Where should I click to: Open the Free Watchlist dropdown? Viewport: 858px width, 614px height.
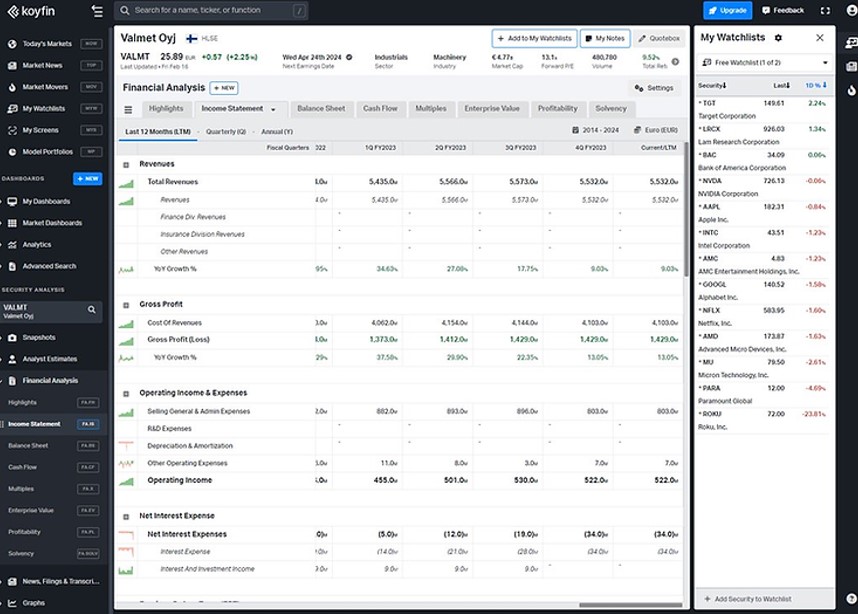click(x=764, y=62)
